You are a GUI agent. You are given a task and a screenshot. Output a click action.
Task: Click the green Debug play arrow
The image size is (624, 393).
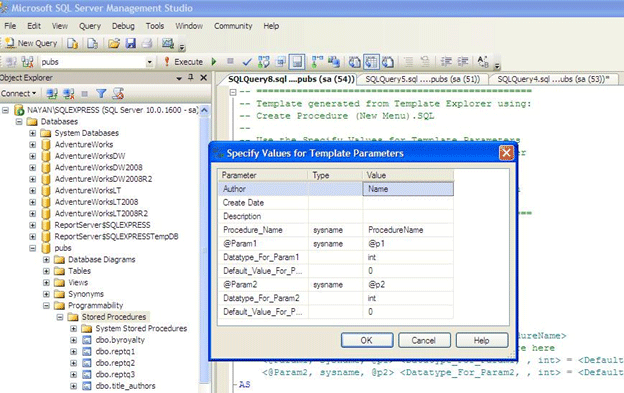coord(214,62)
